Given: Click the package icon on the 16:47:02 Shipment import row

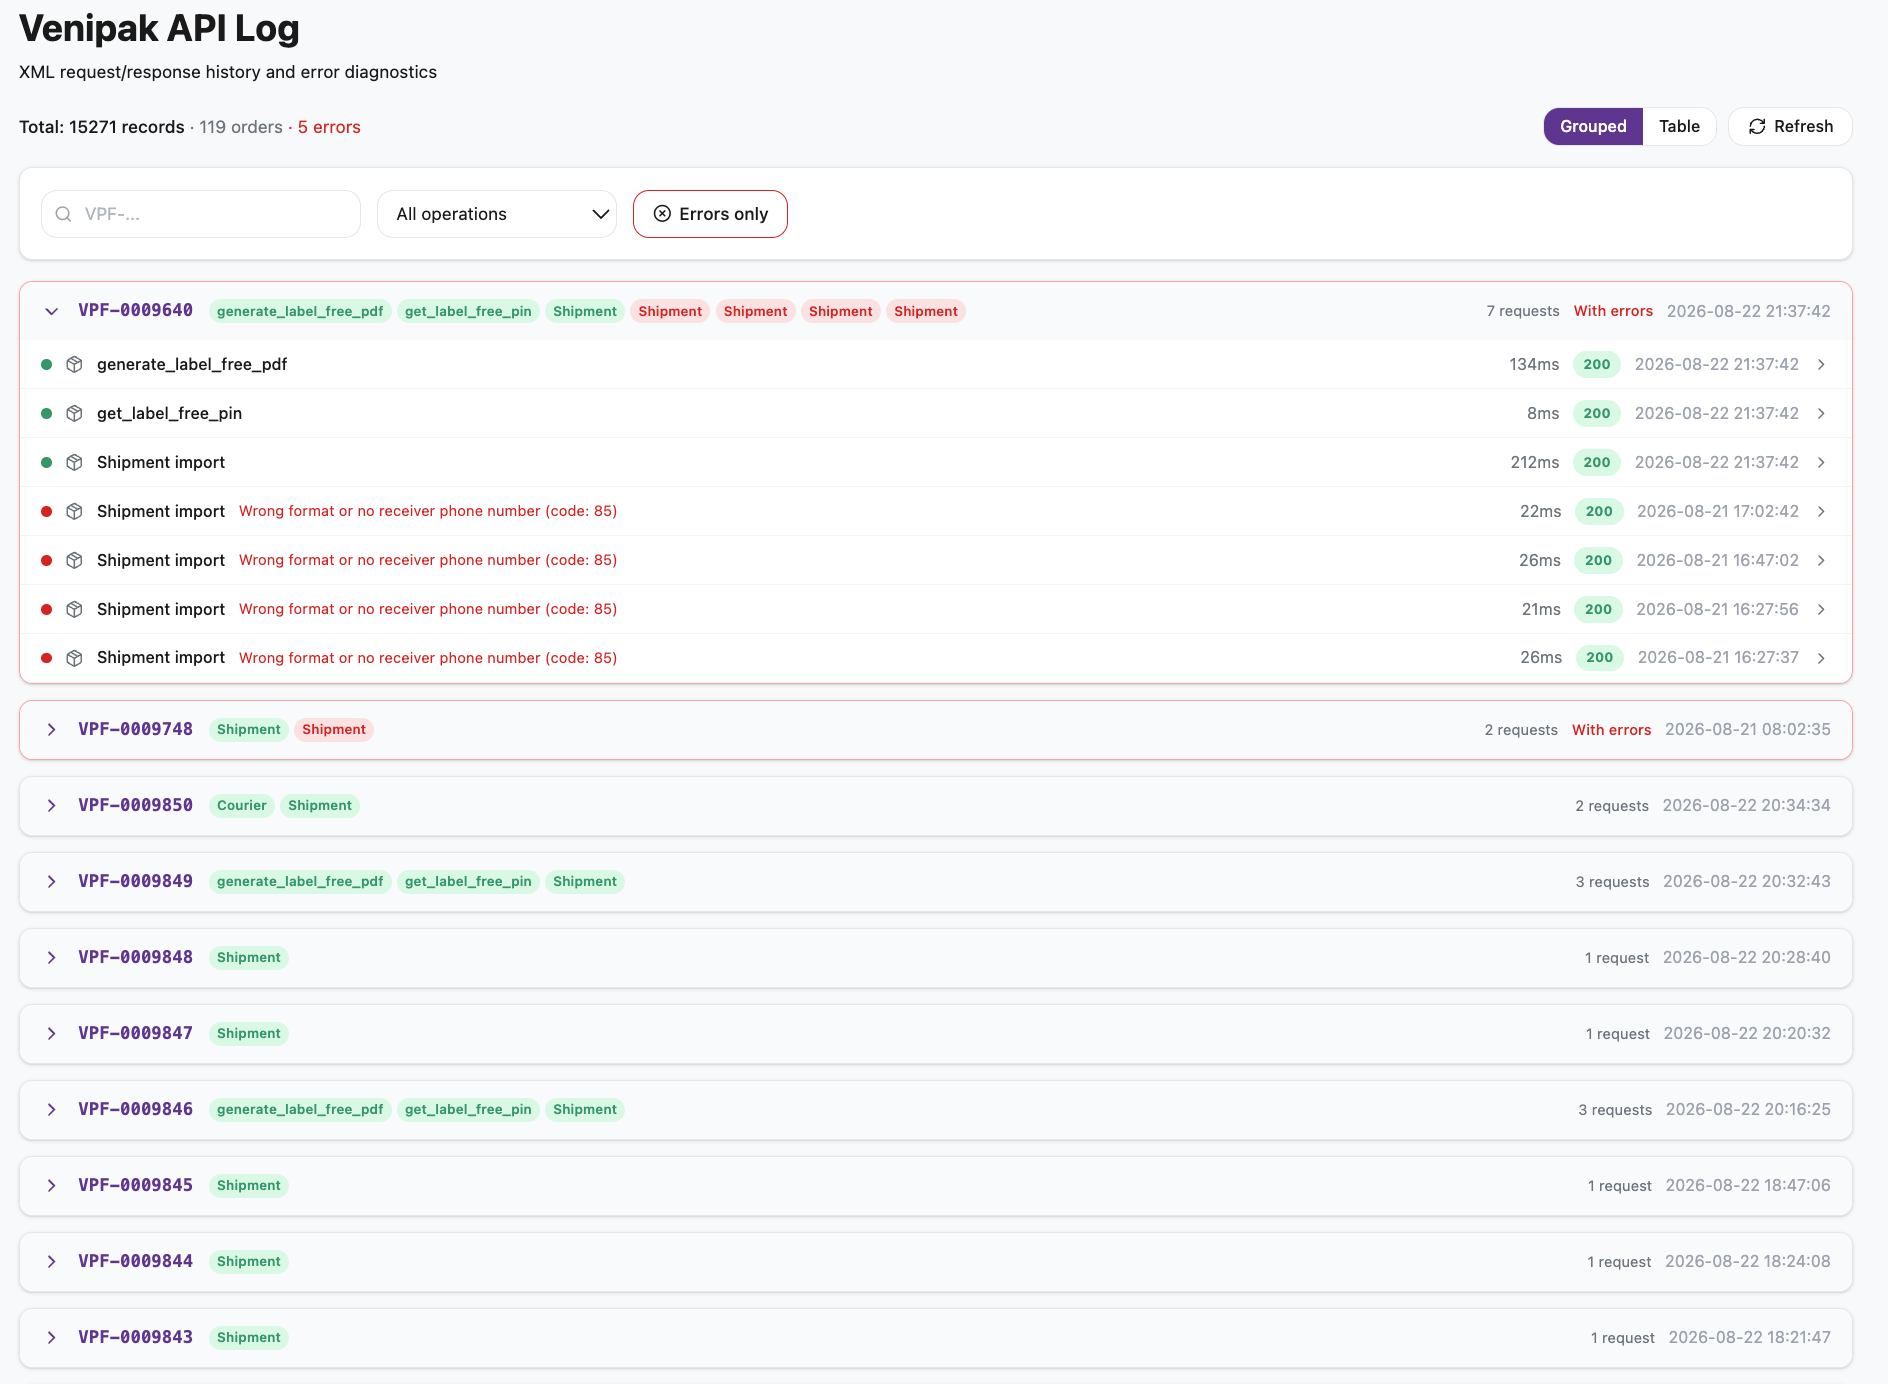Looking at the screenshot, I should (74, 560).
